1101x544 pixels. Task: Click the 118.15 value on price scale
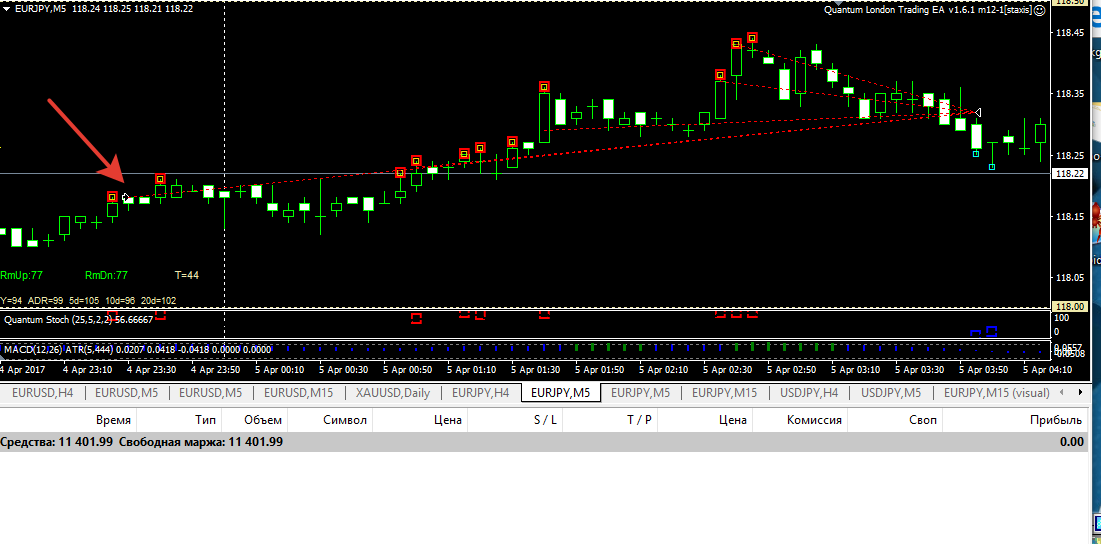[x=1069, y=216]
